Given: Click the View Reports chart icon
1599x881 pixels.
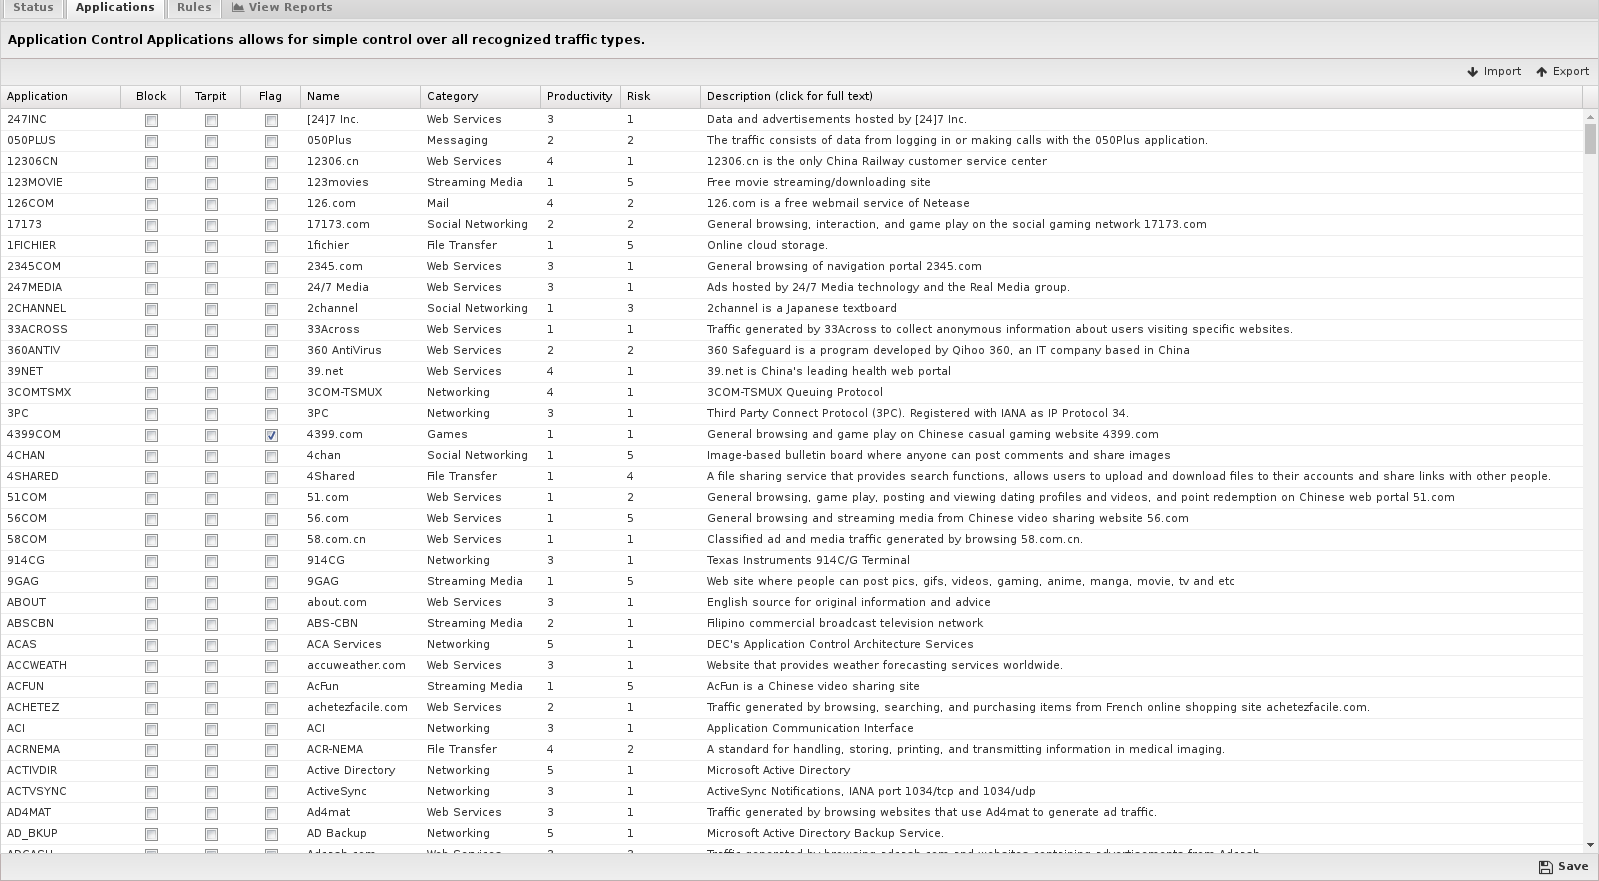Looking at the screenshot, I should click(x=238, y=7).
